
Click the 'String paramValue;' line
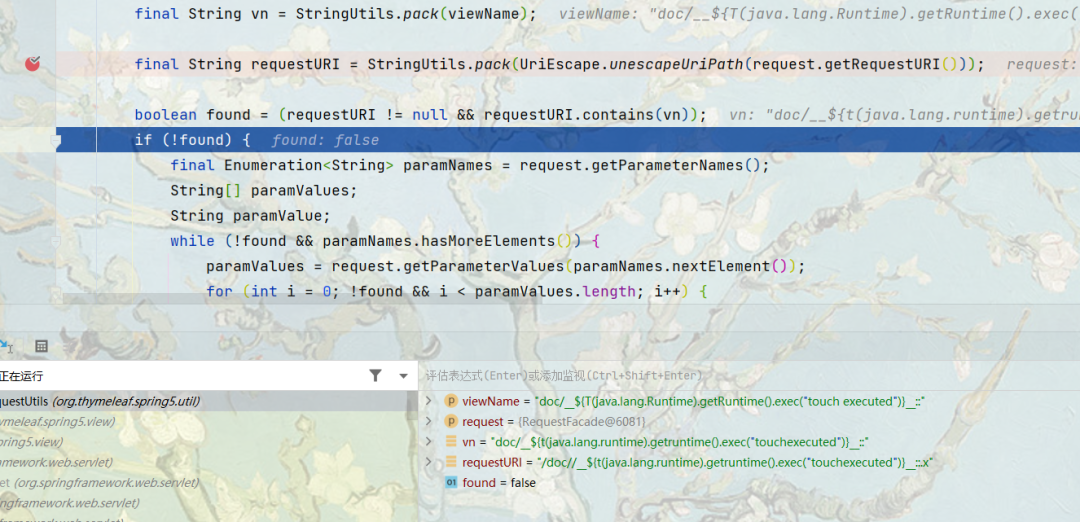251,216
